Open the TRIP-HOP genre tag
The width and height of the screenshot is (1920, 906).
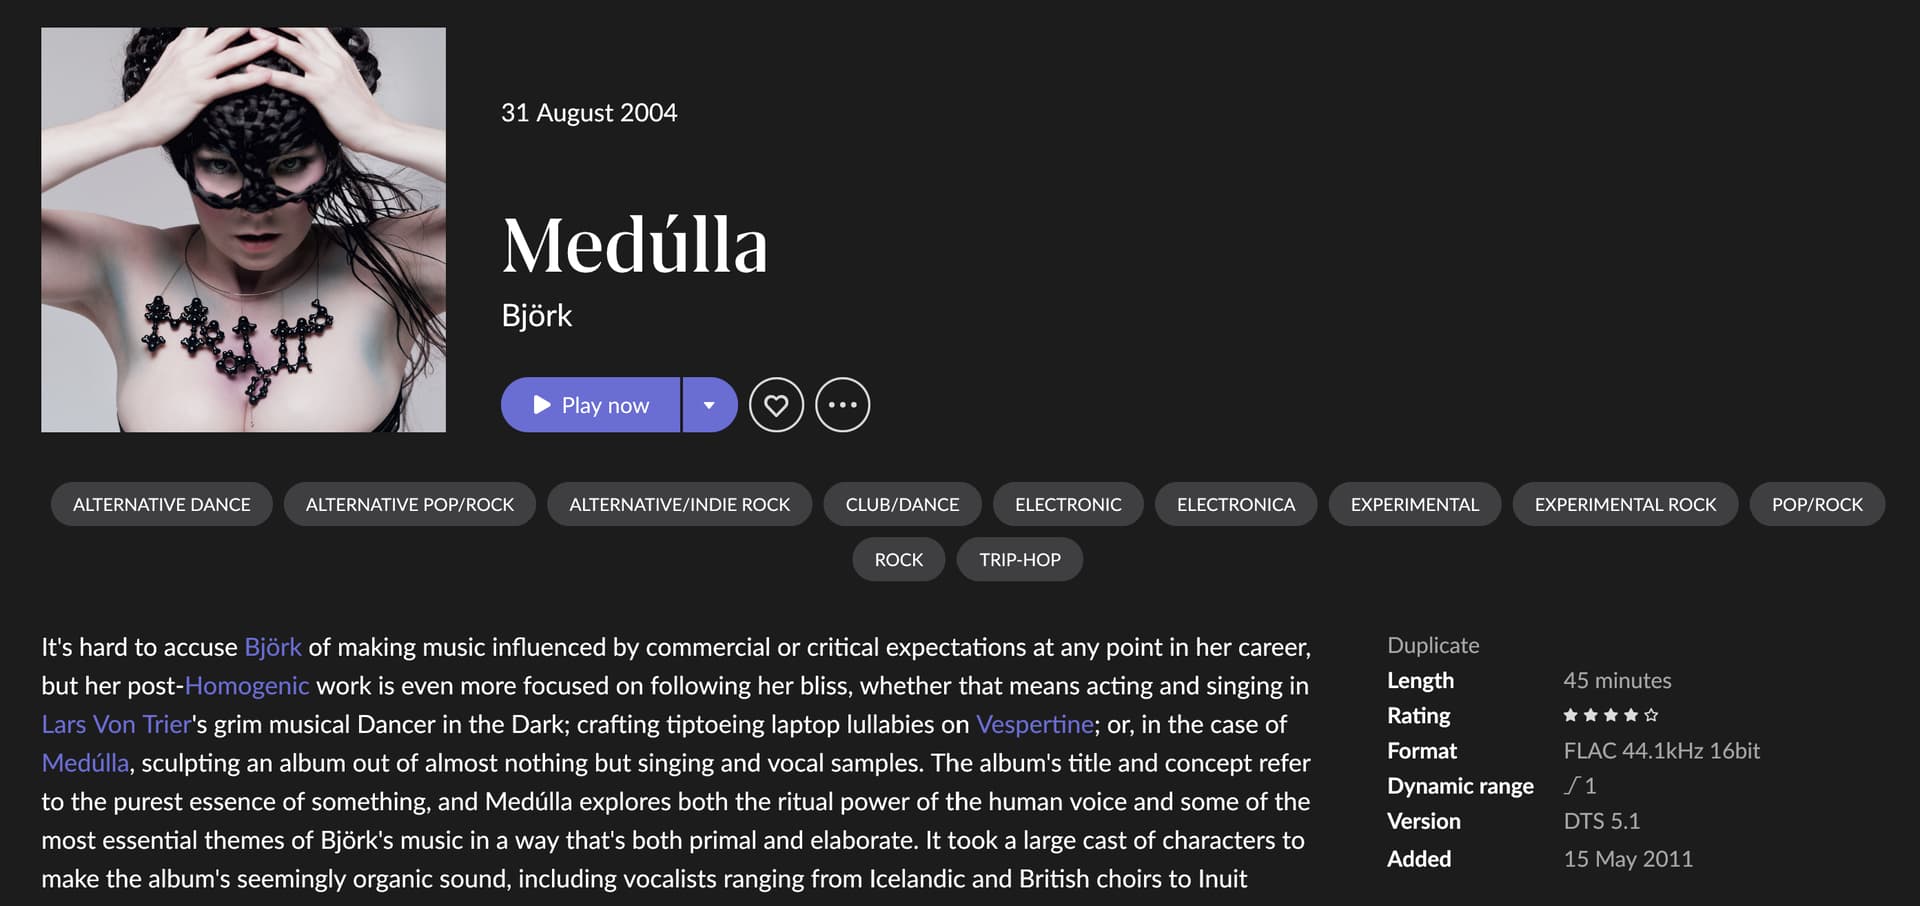coord(1019,559)
